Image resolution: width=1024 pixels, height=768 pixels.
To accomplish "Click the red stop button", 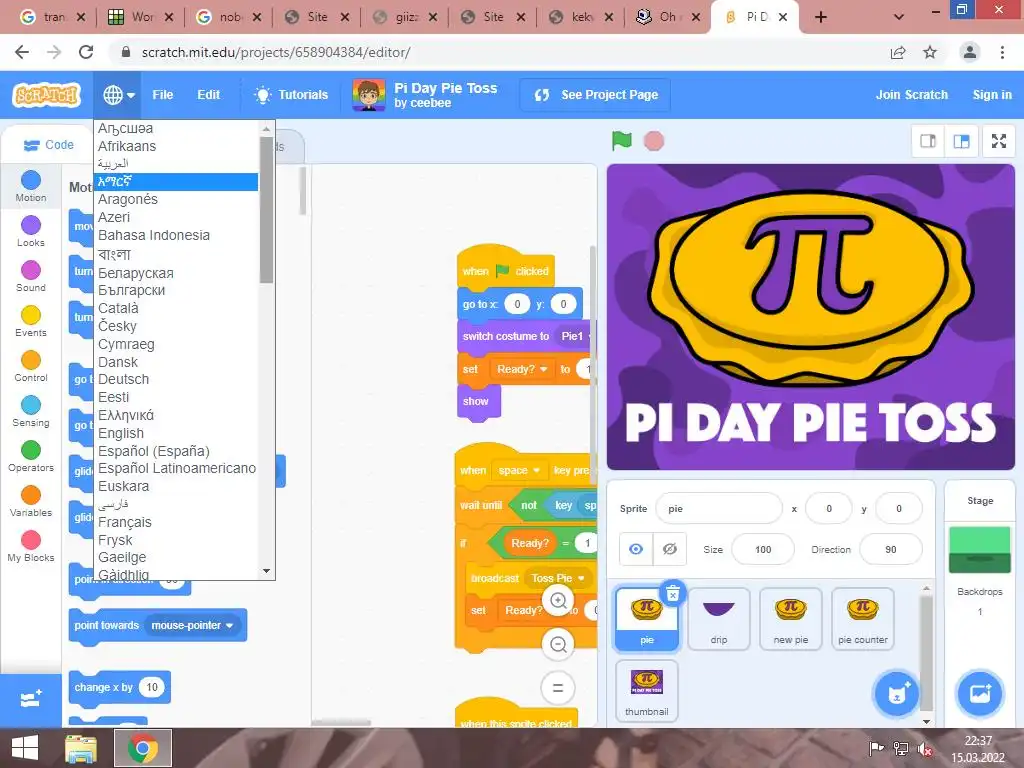I will (654, 141).
